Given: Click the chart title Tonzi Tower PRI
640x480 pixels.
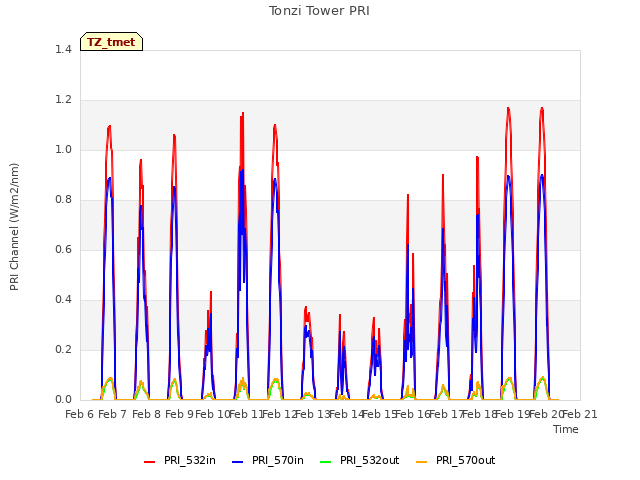Looking at the screenshot, I should coord(319,11).
